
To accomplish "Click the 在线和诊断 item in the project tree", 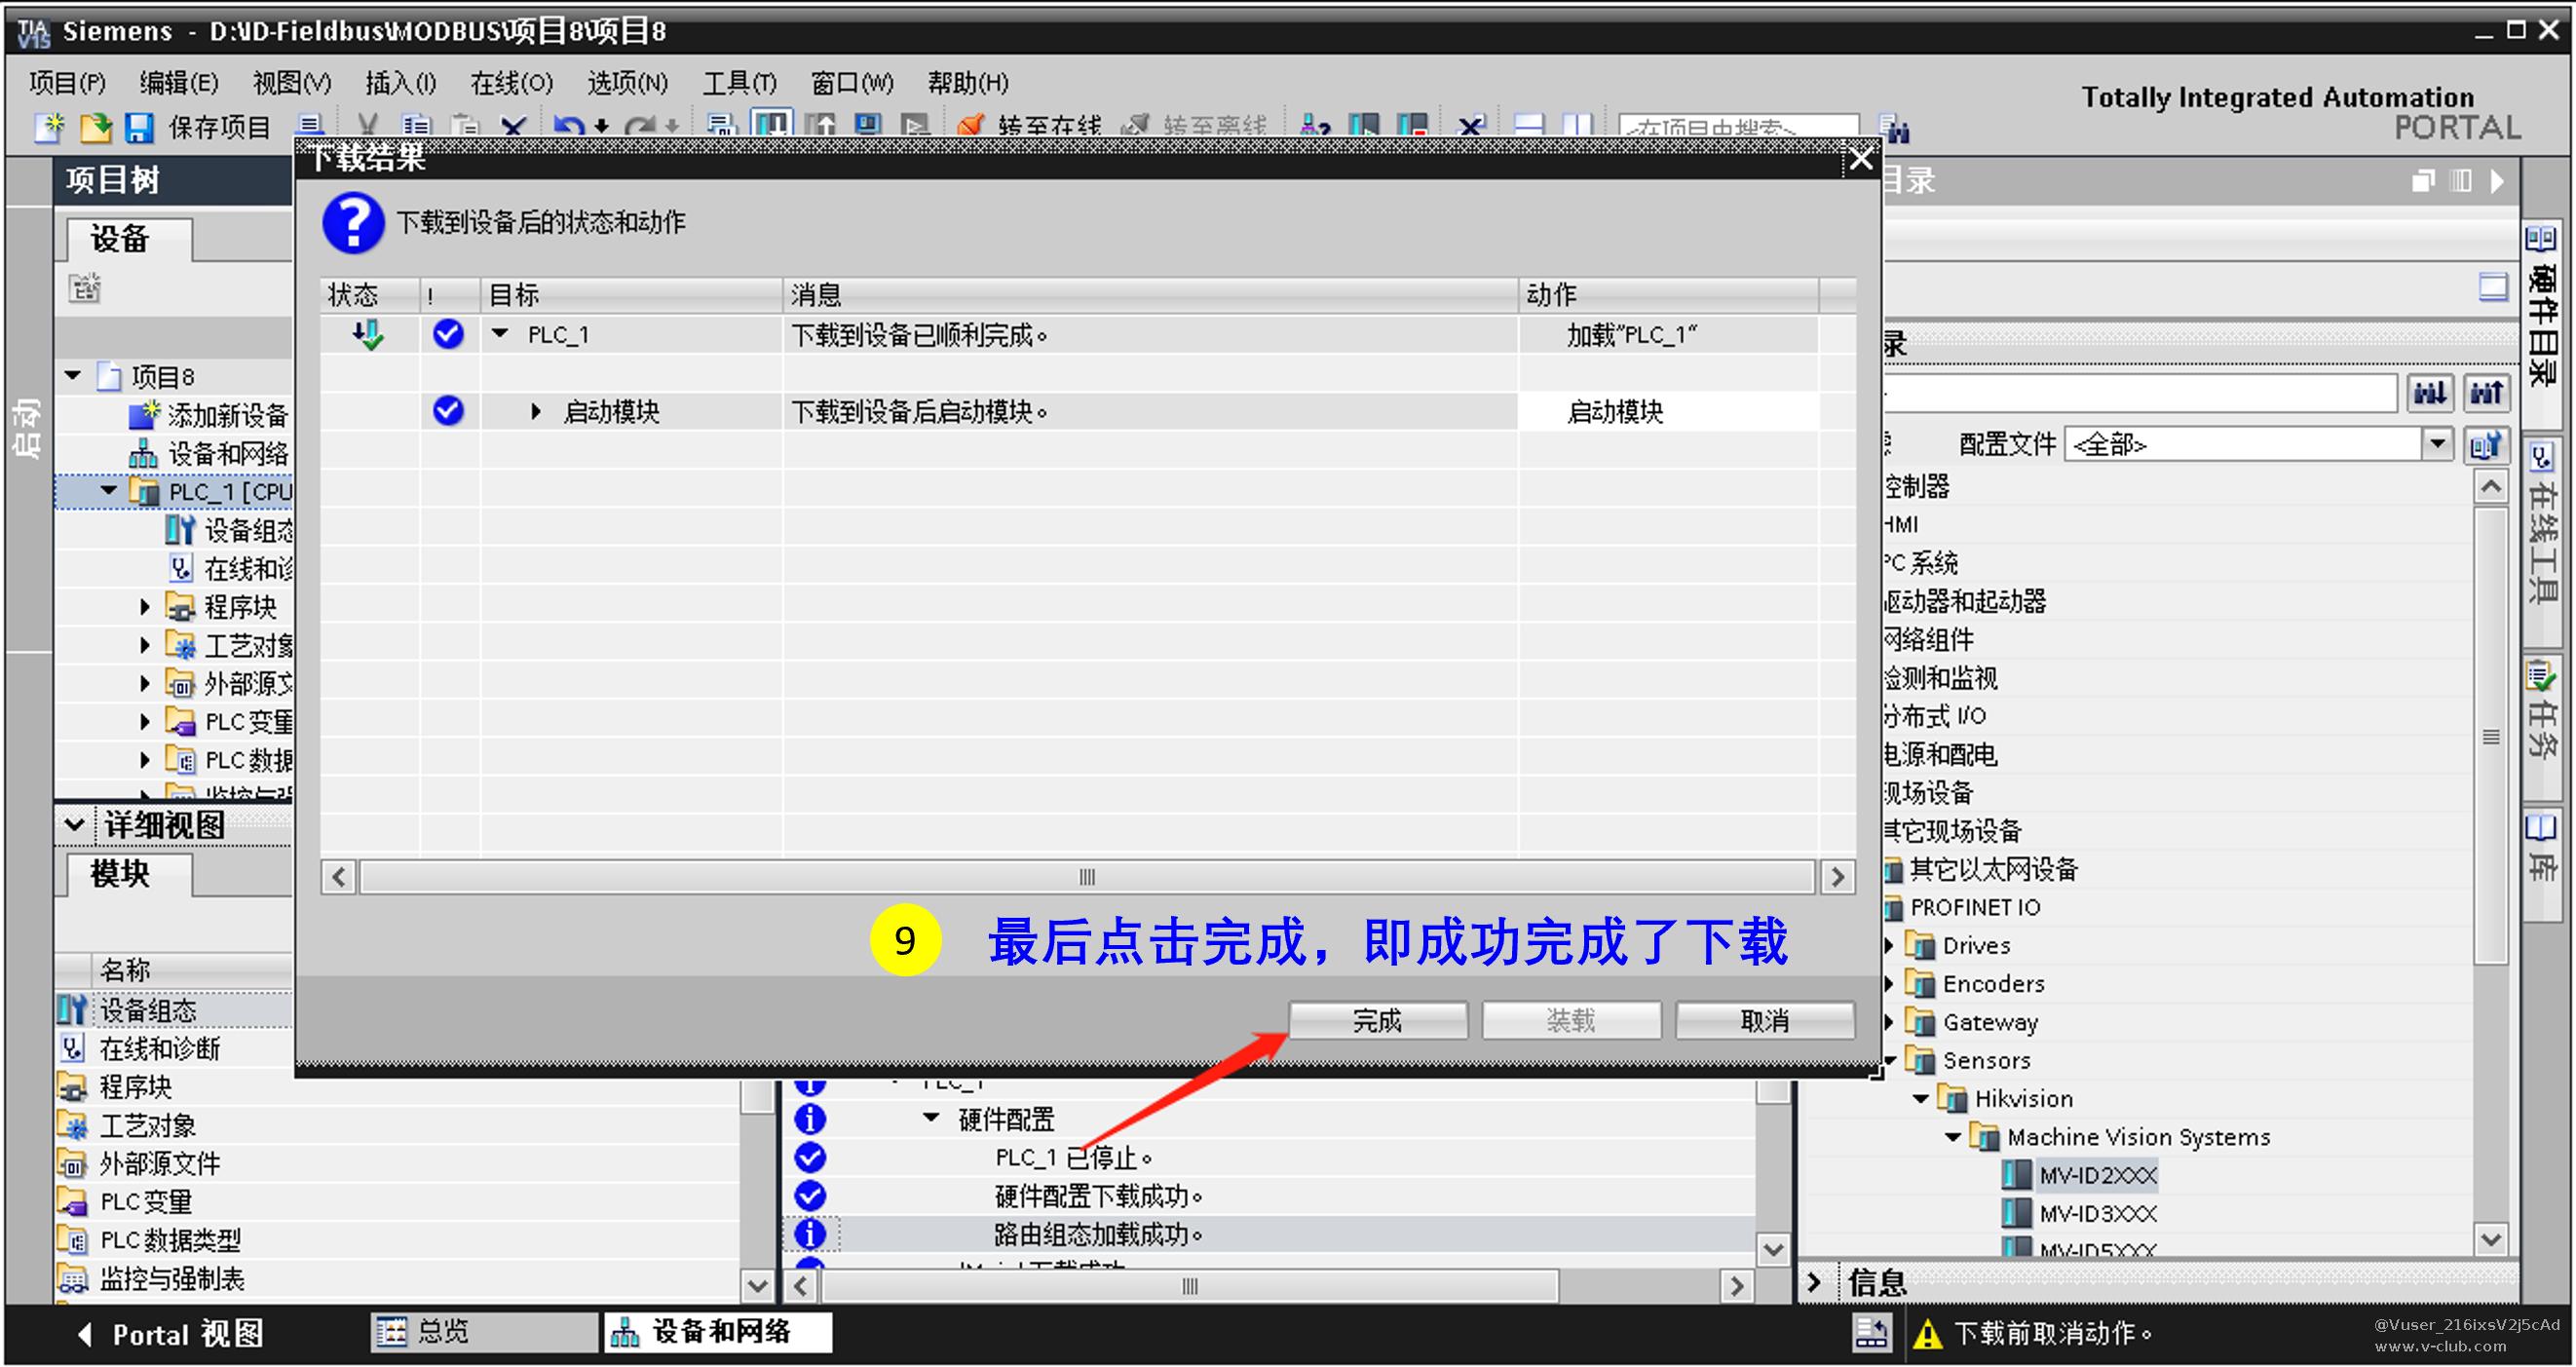I will point(248,569).
